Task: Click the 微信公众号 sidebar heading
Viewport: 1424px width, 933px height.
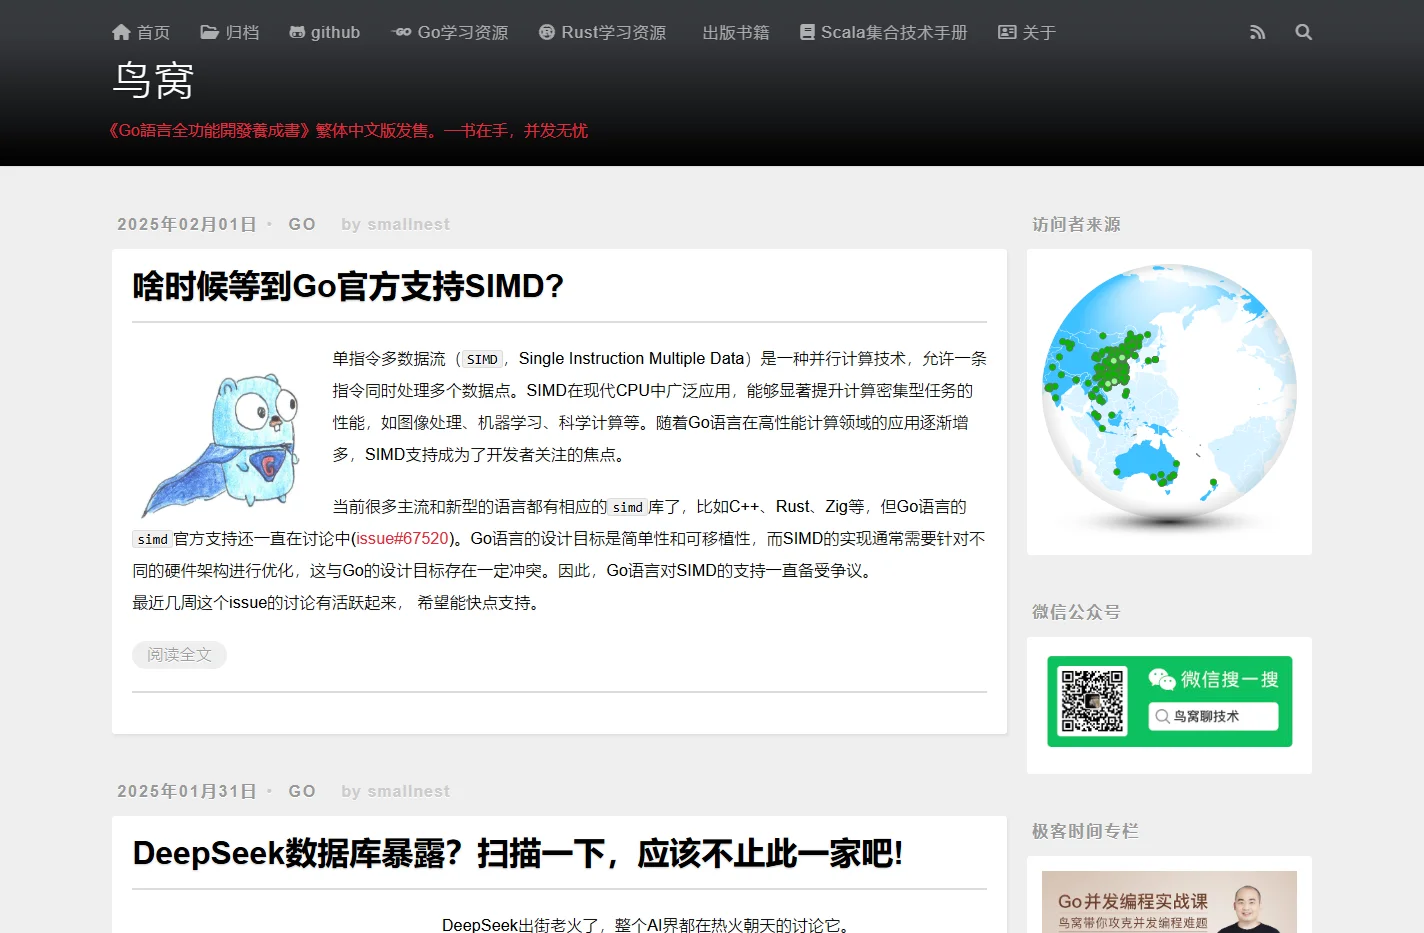Action: click(x=1076, y=612)
